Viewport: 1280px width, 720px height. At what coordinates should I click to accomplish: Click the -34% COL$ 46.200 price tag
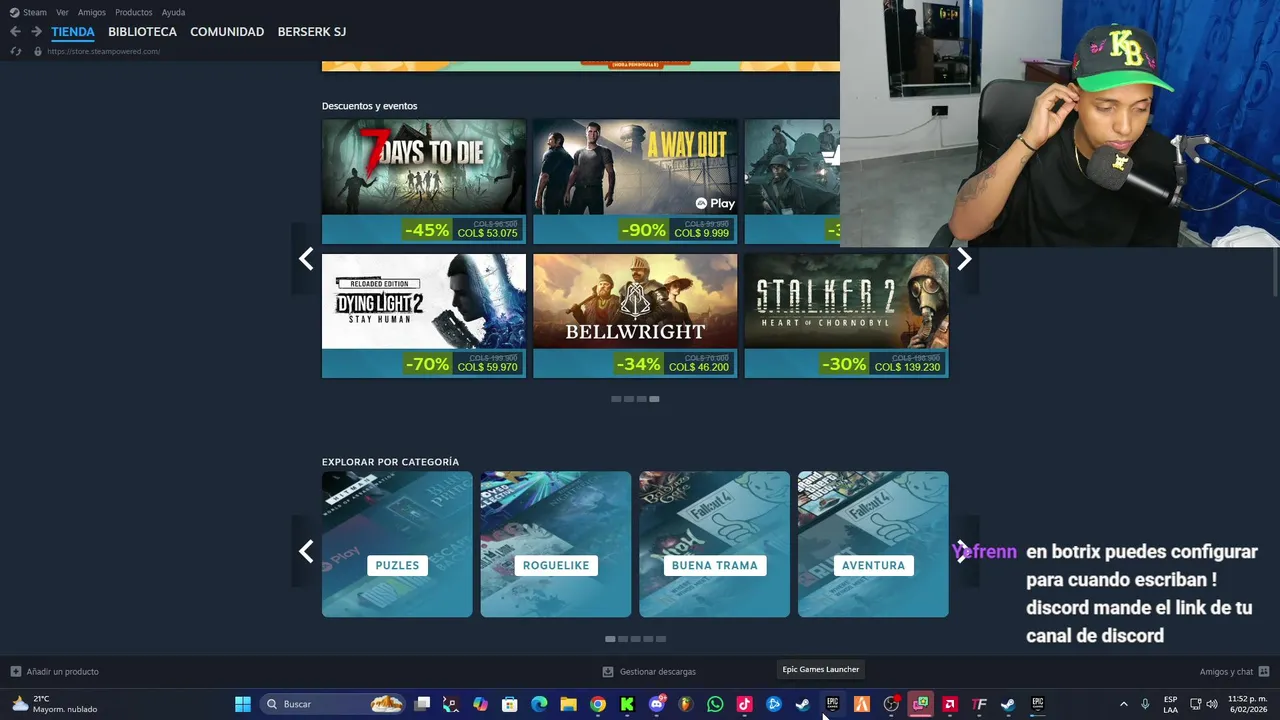(673, 364)
